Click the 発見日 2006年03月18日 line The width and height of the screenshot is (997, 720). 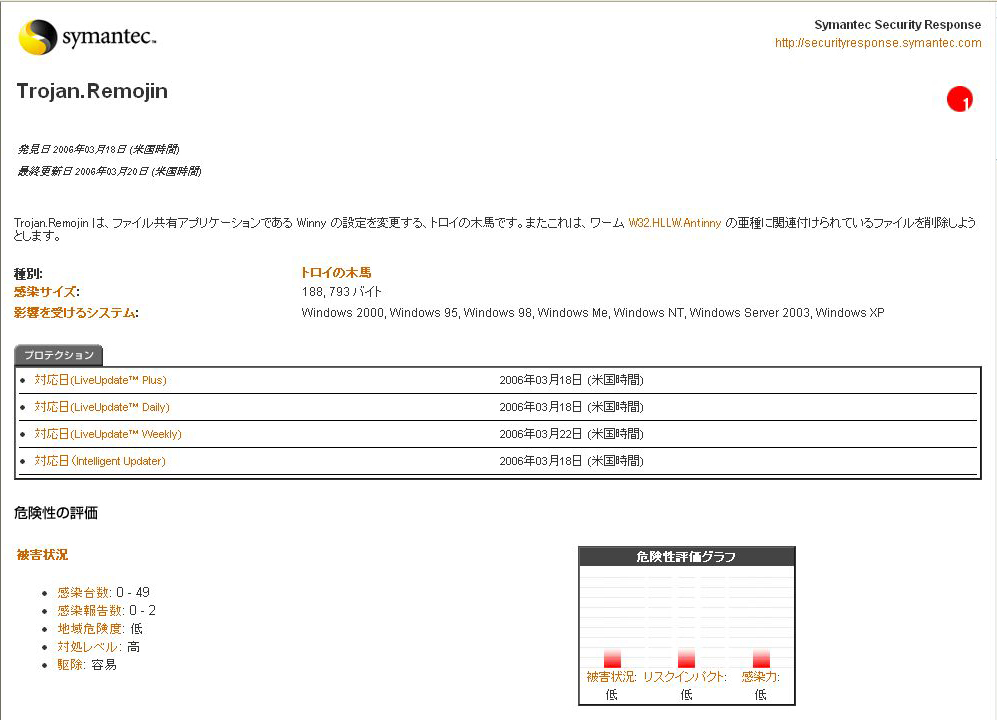point(98,149)
